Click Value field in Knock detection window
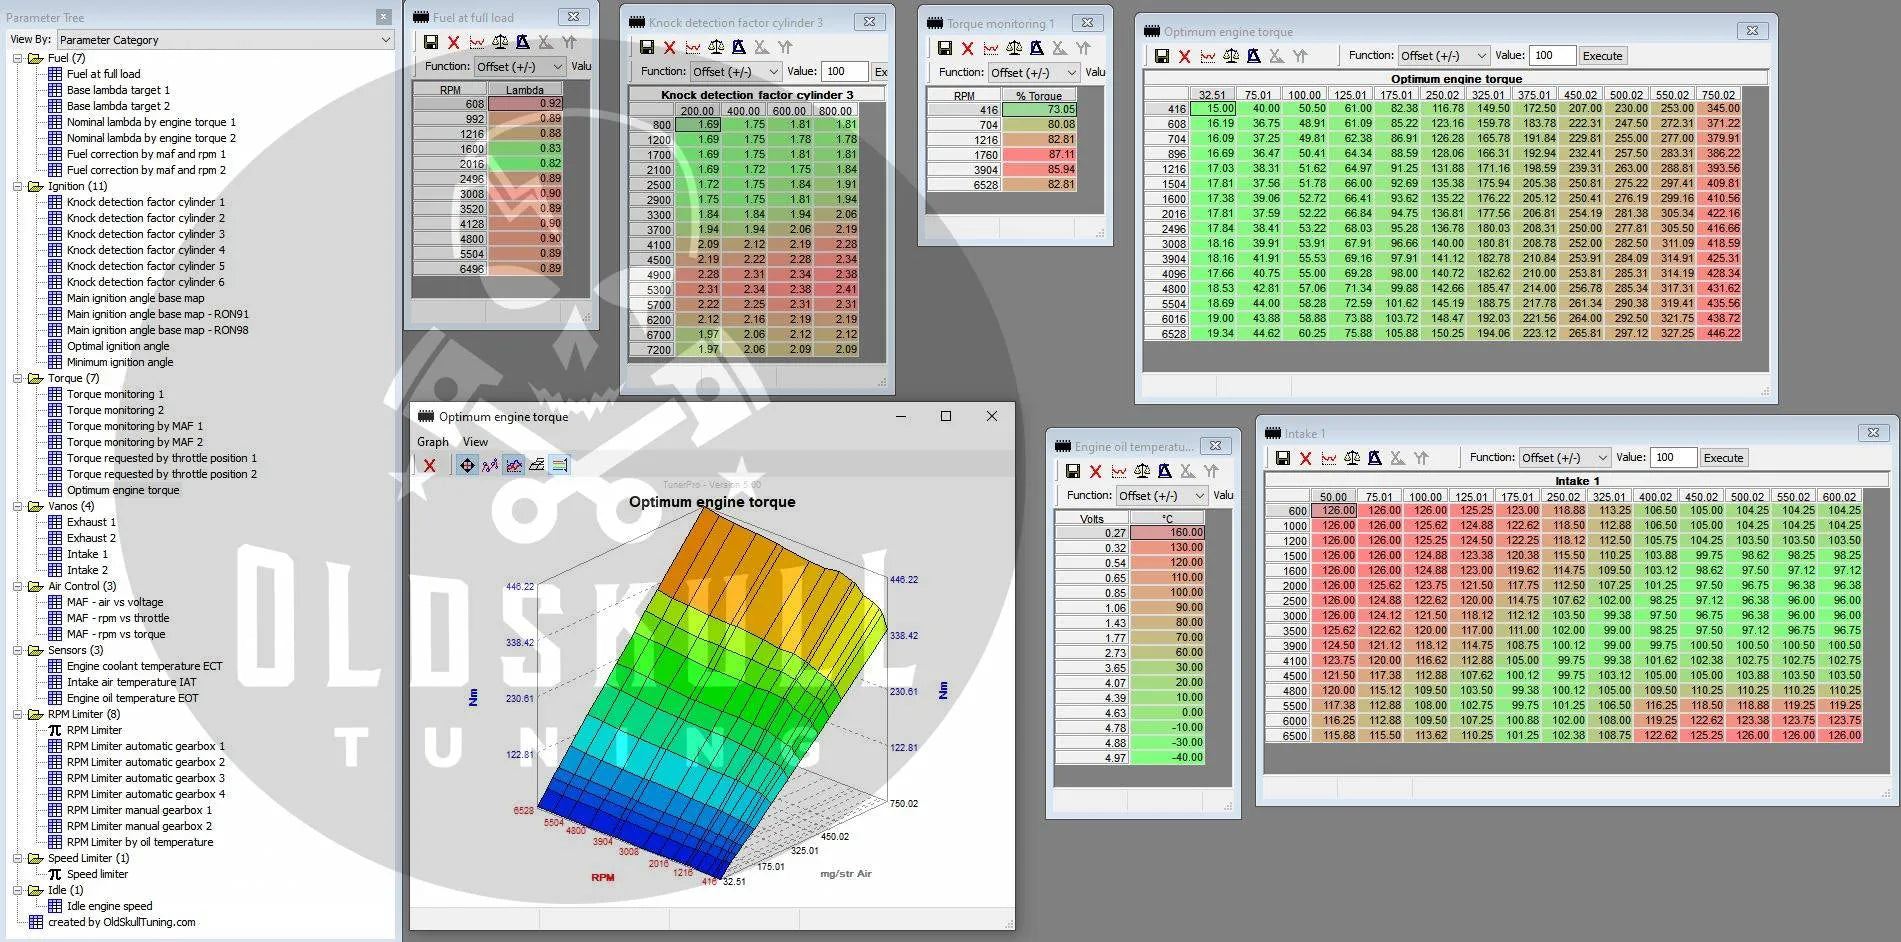This screenshot has height=942, width=1901. point(845,72)
